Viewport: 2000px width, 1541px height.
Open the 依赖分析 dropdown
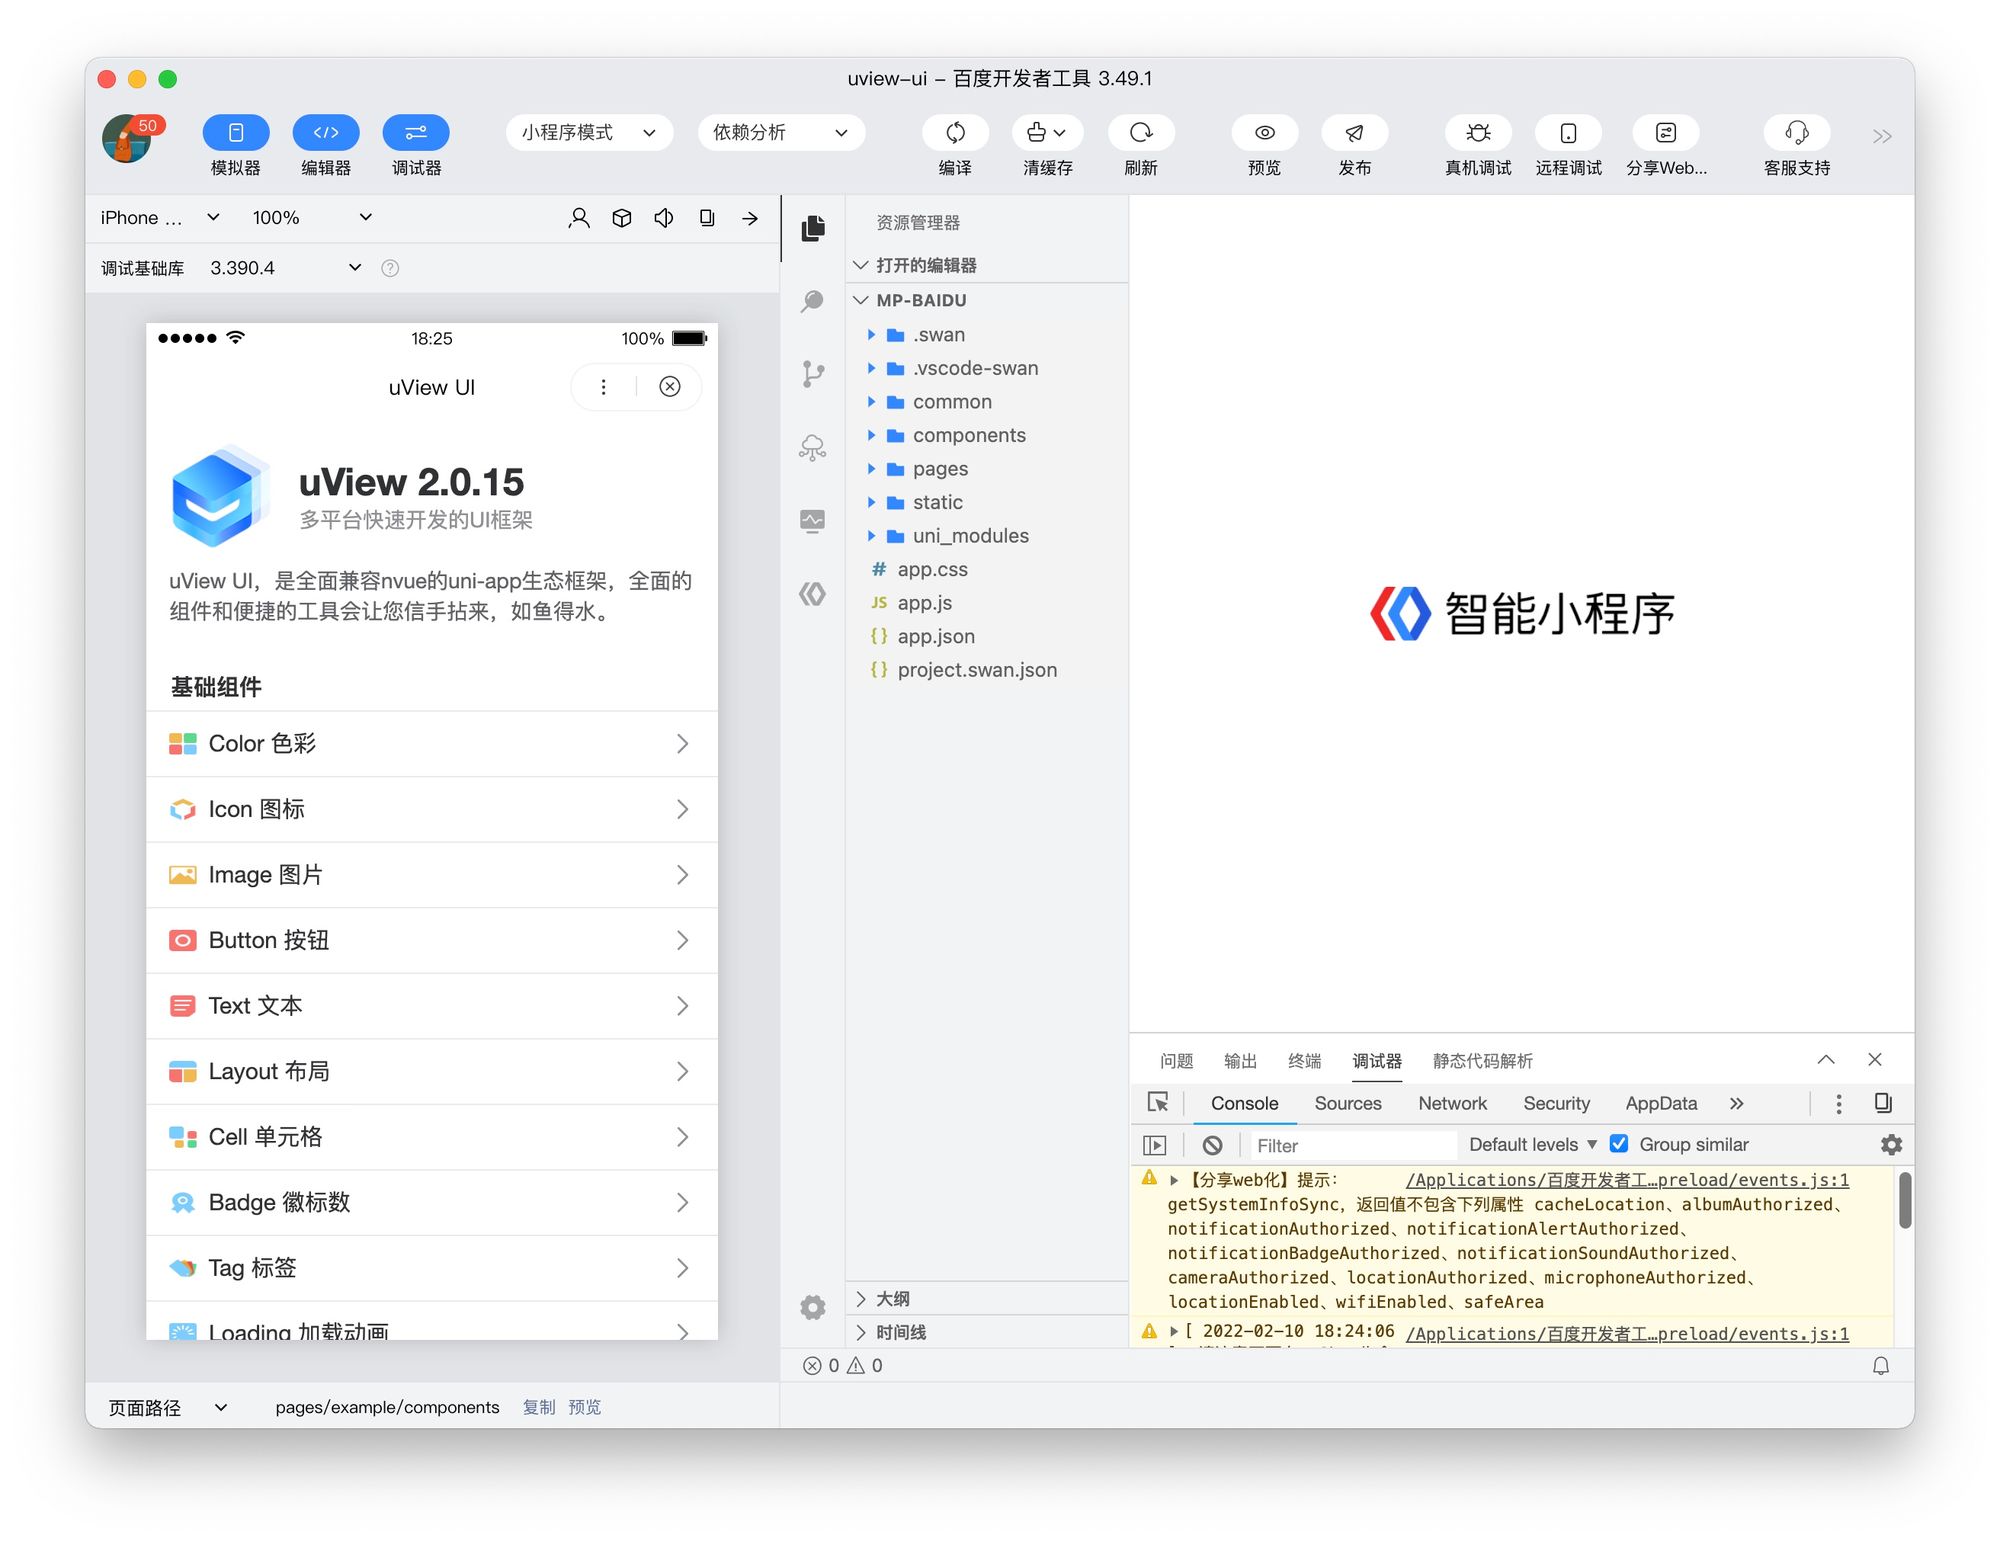point(781,133)
